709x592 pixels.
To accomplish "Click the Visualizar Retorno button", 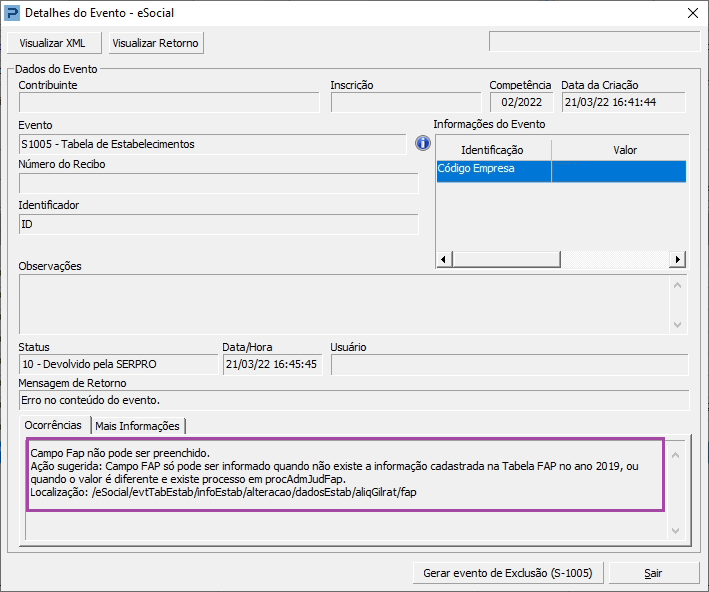I will (156, 43).
